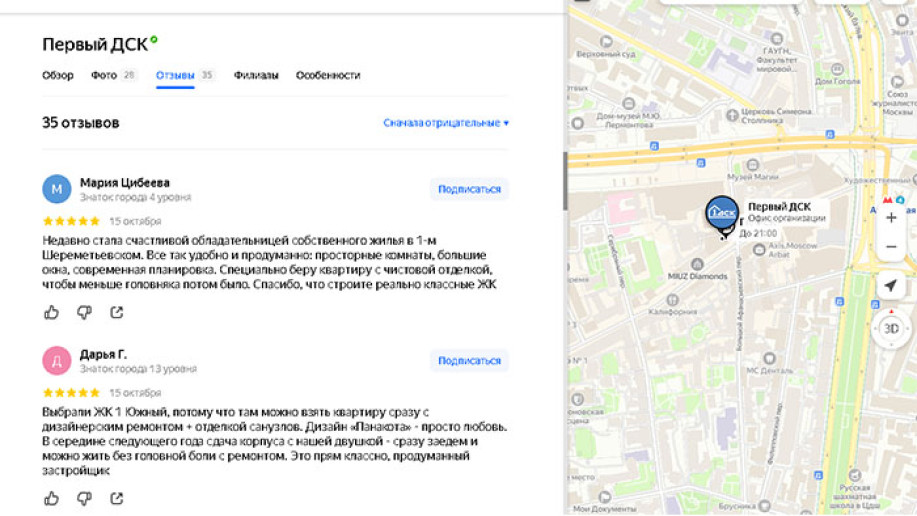Share Дарья Г.'s review
The width and height of the screenshot is (917, 516).
117,498
